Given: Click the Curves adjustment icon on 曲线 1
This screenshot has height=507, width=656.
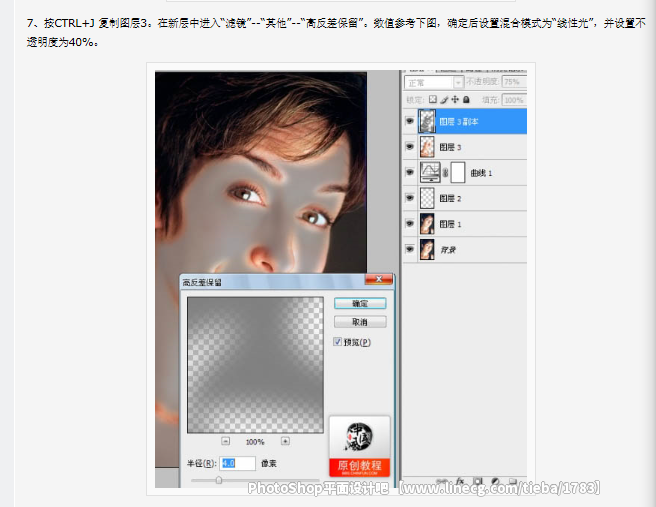Looking at the screenshot, I should (x=430, y=172).
